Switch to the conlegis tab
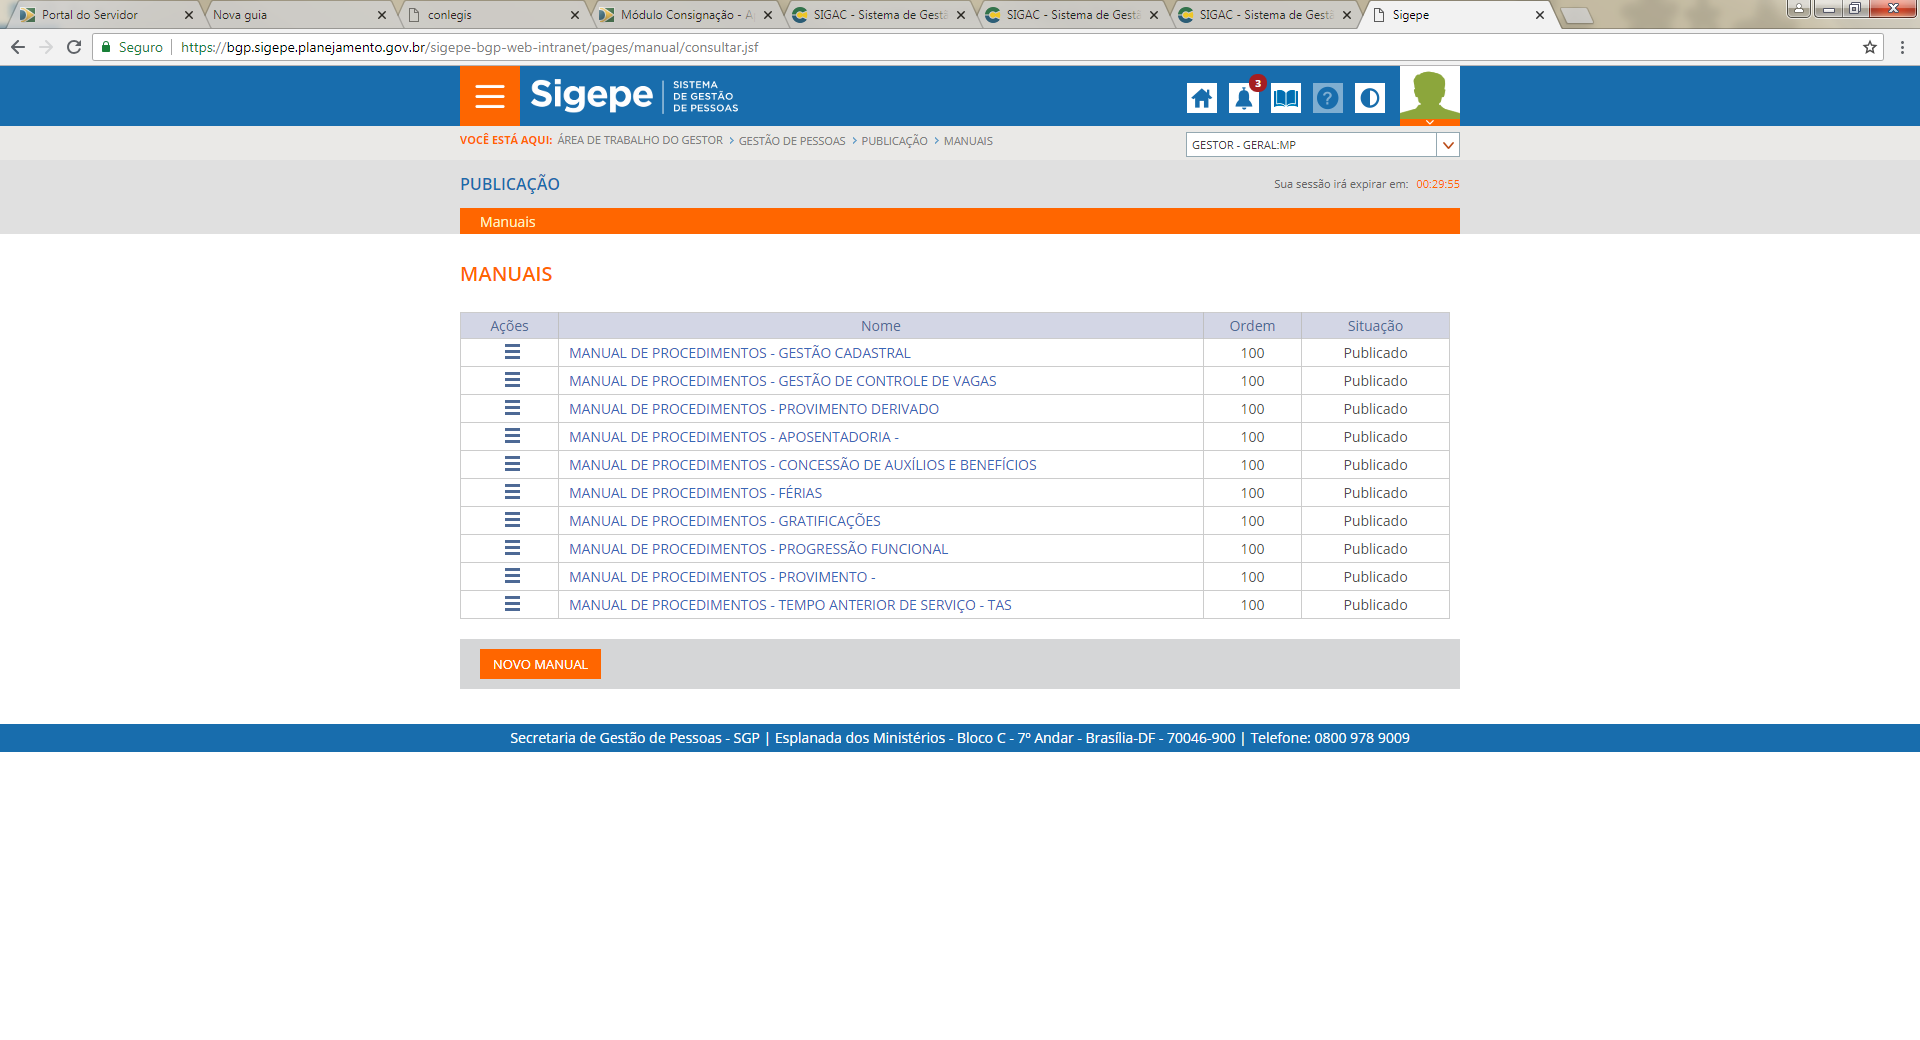Viewport: 1920px width, 1040px height. [x=490, y=15]
